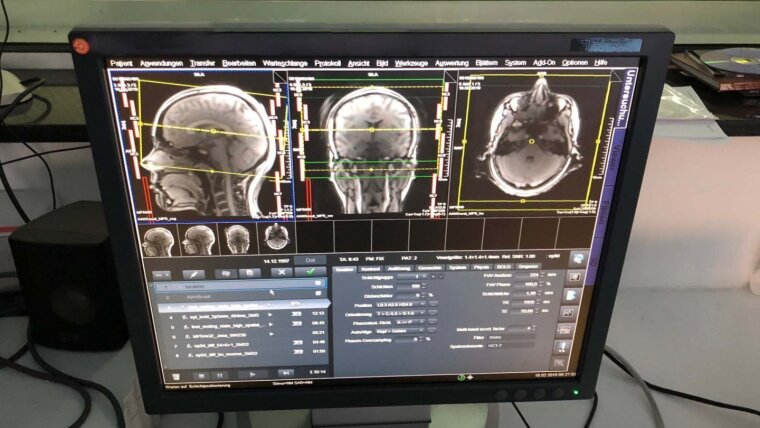This screenshot has width=760, height=428.
Task: Switch to the BOLD tab
Action: [x=504, y=267]
